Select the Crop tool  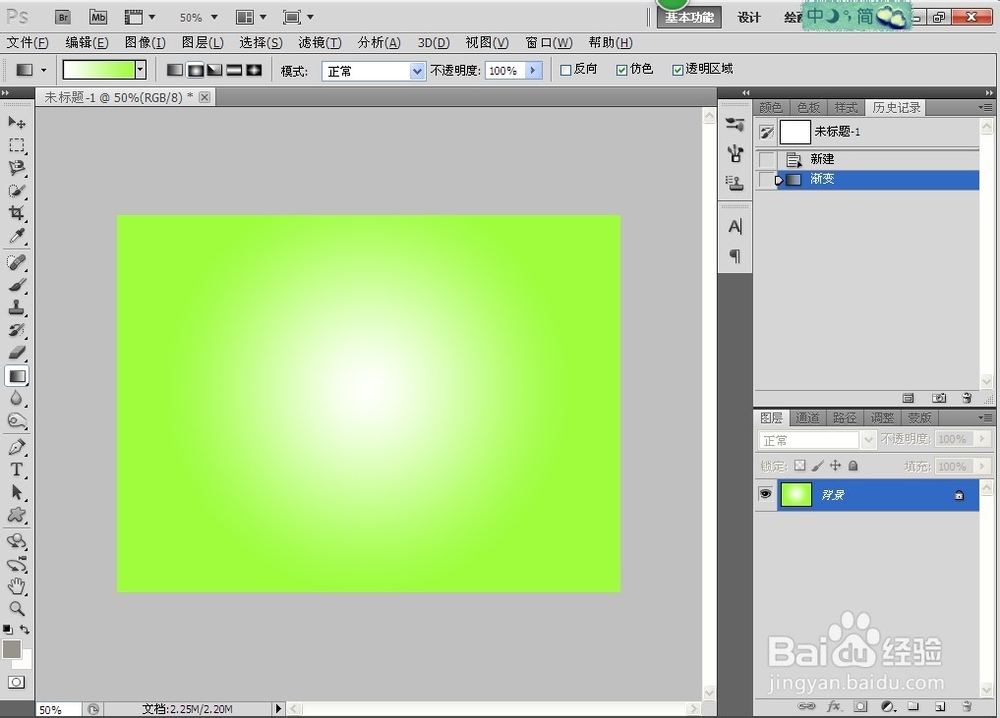[x=17, y=213]
